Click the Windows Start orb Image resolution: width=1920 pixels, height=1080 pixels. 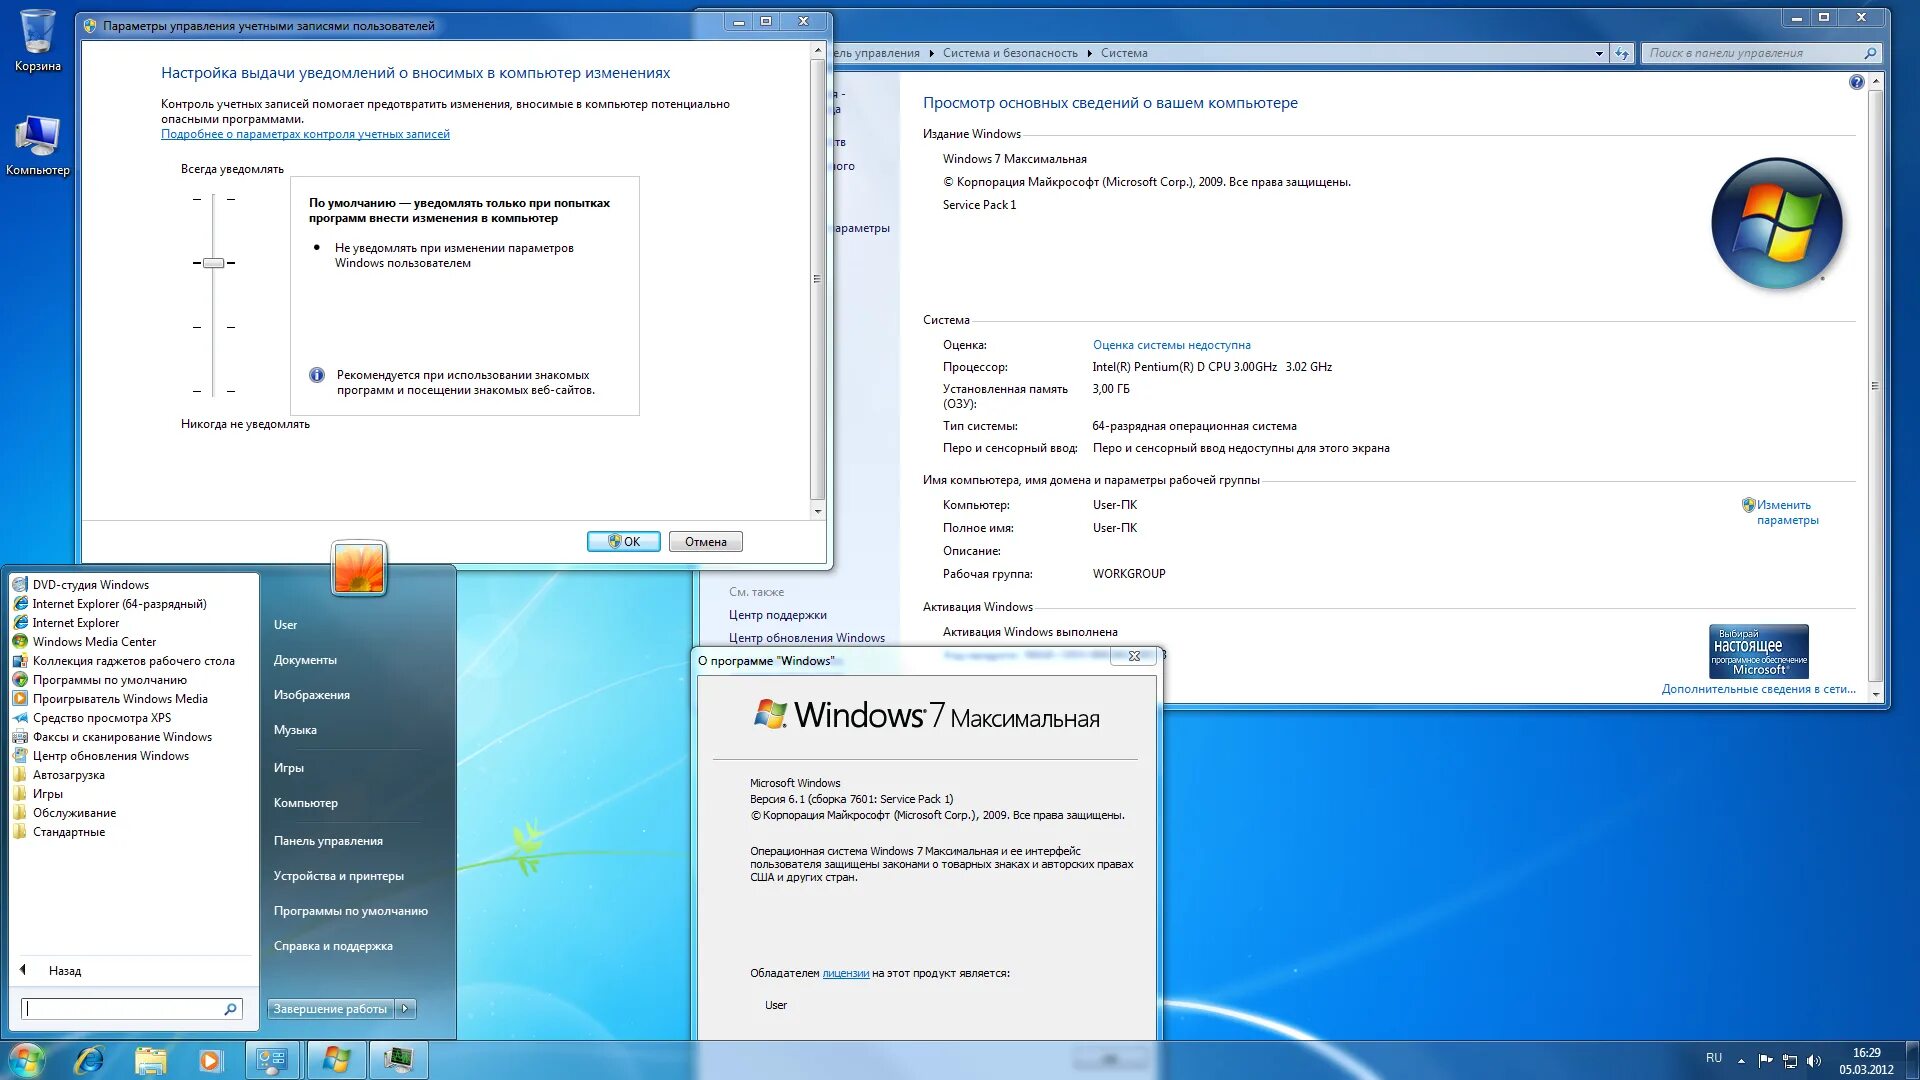[x=27, y=1060]
